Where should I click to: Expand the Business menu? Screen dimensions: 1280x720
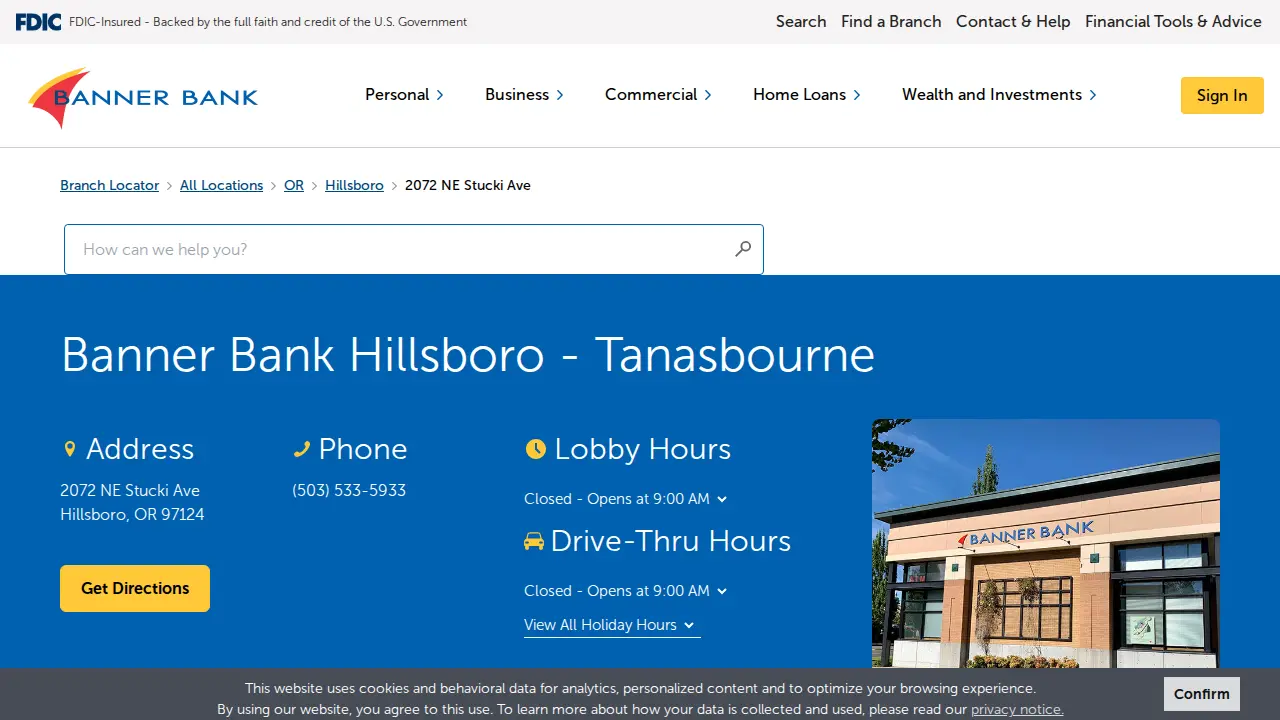525,94
